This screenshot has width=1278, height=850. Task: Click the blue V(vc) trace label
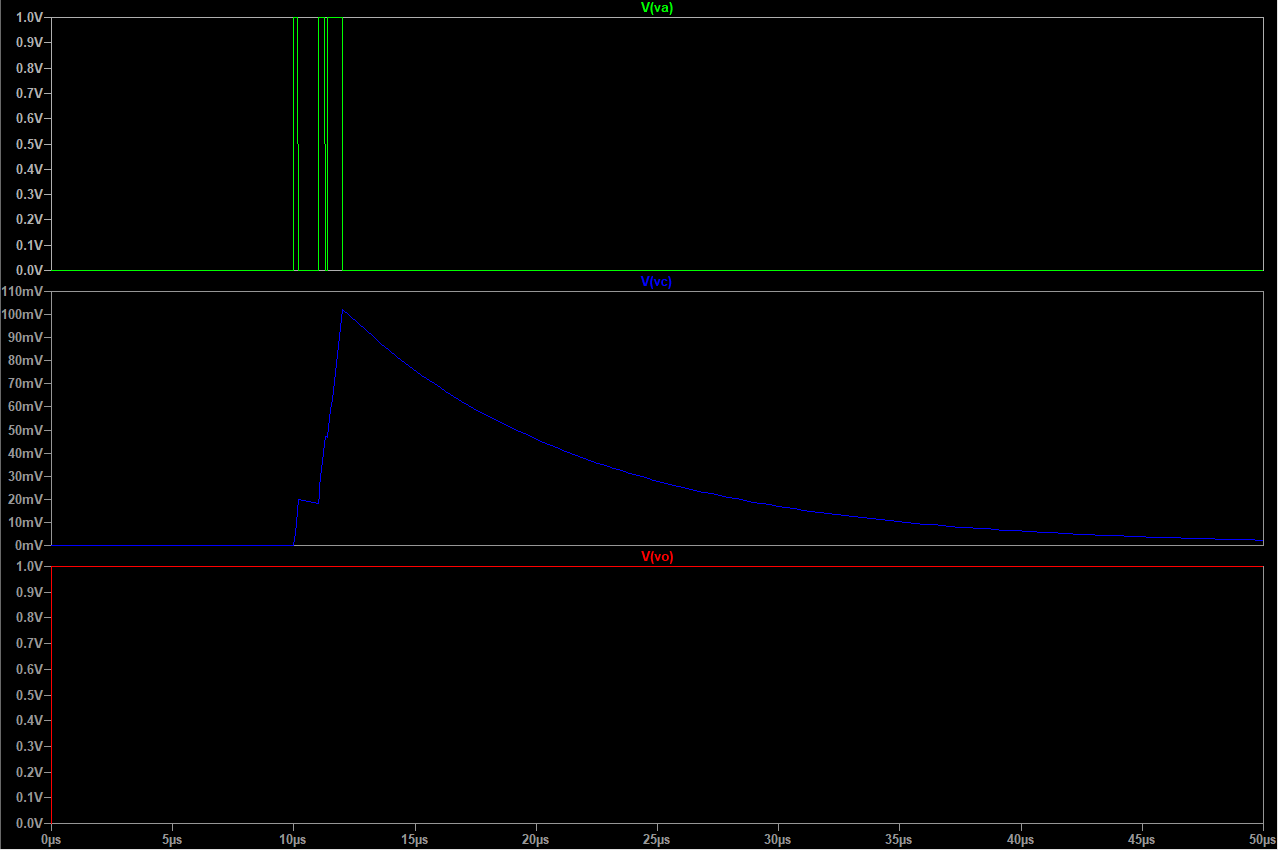(x=656, y=282)
